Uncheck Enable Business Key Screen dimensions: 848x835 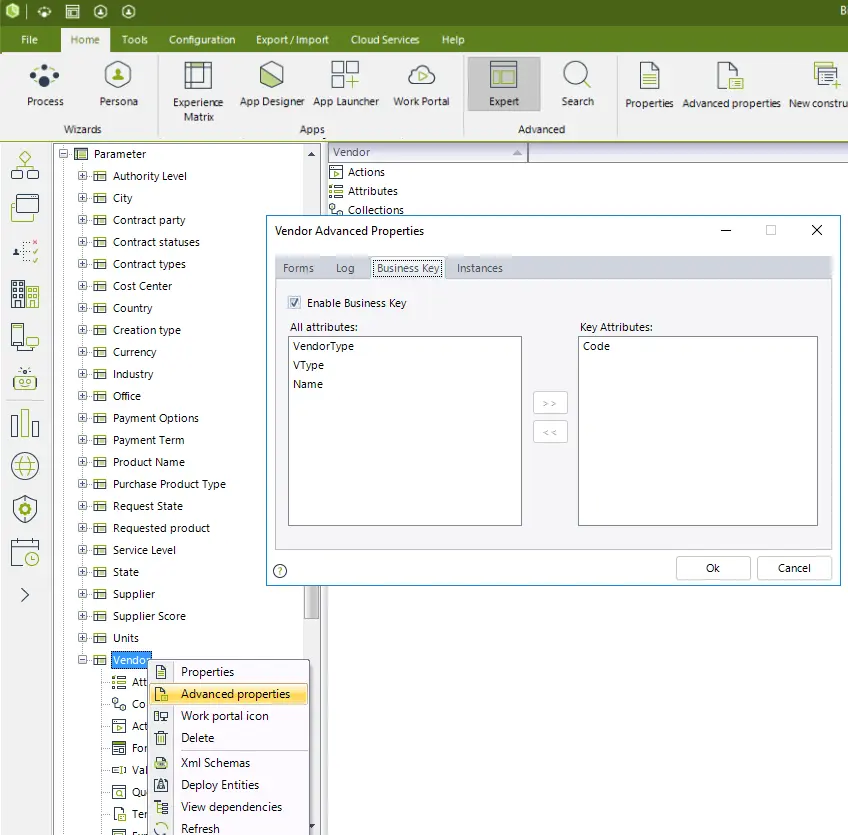294,303
